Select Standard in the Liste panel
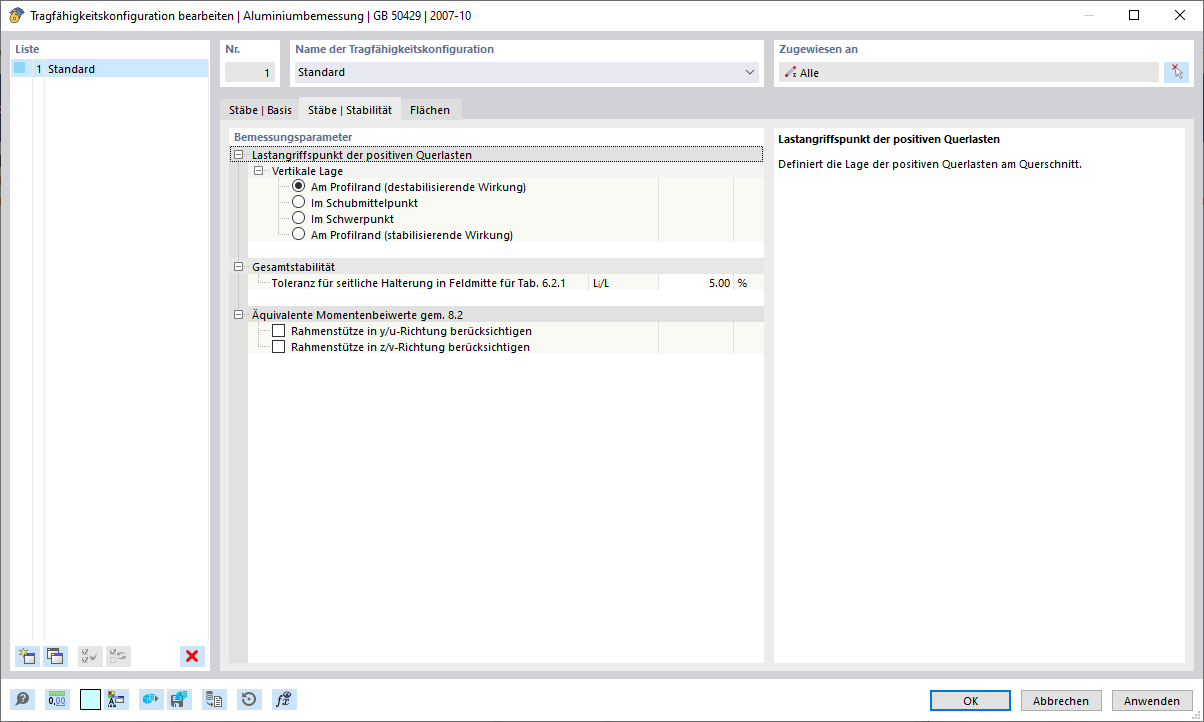The width and height of the screenshot is (1204, 722). (x=110, y=69)
